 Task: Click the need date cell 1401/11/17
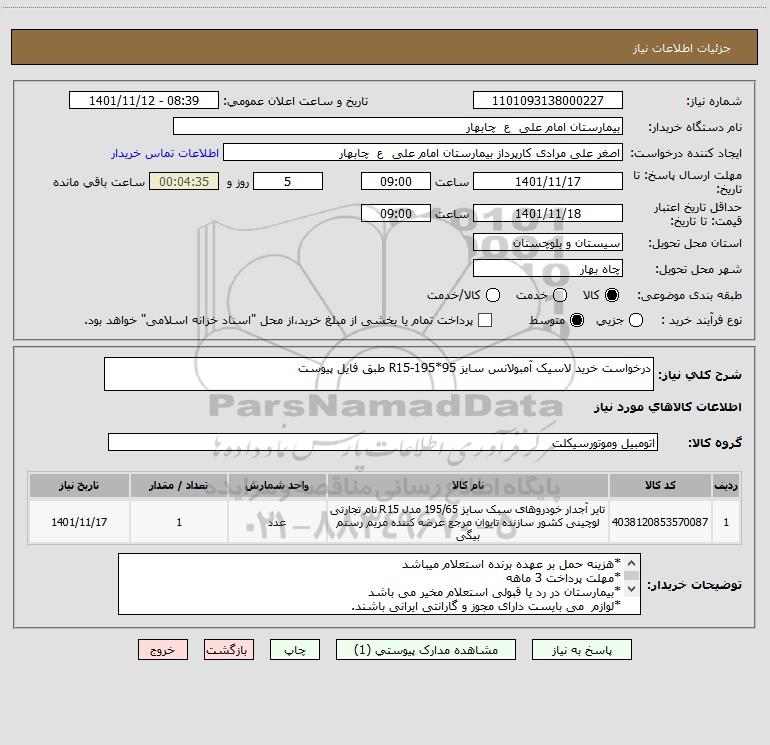pyautogui.click(x=79, y=522)
